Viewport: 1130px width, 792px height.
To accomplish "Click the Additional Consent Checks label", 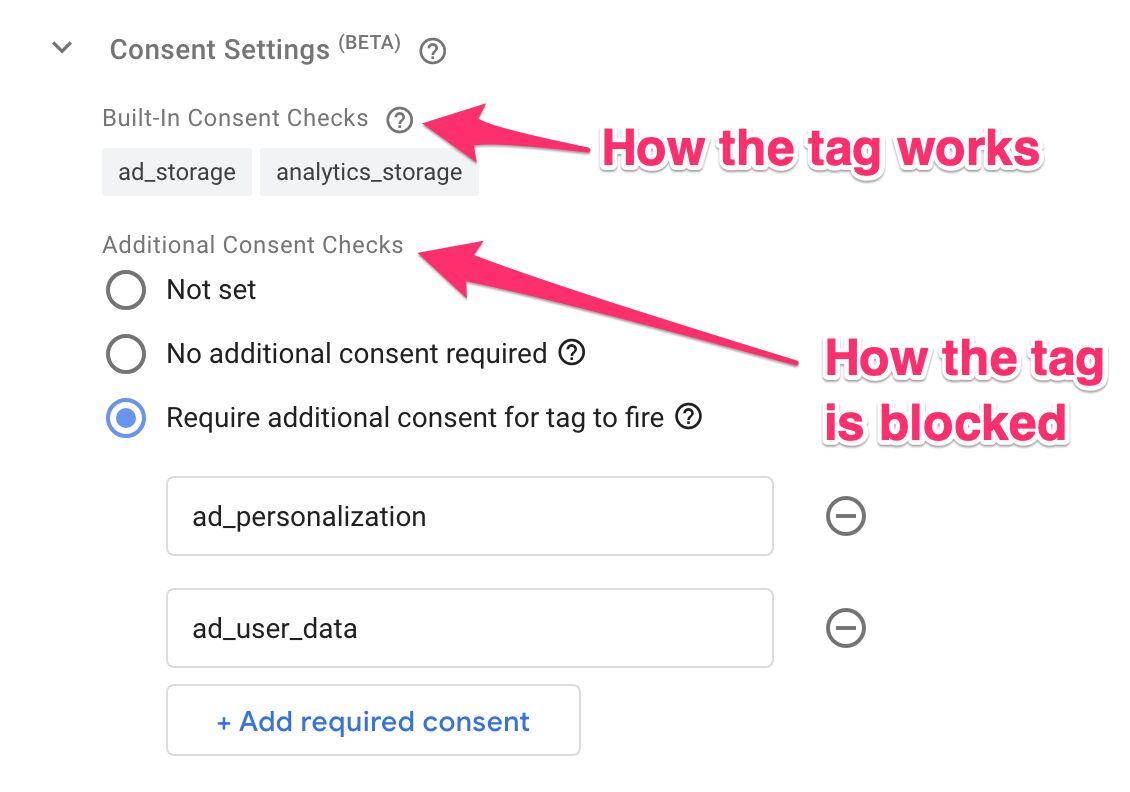I will 253,245.
